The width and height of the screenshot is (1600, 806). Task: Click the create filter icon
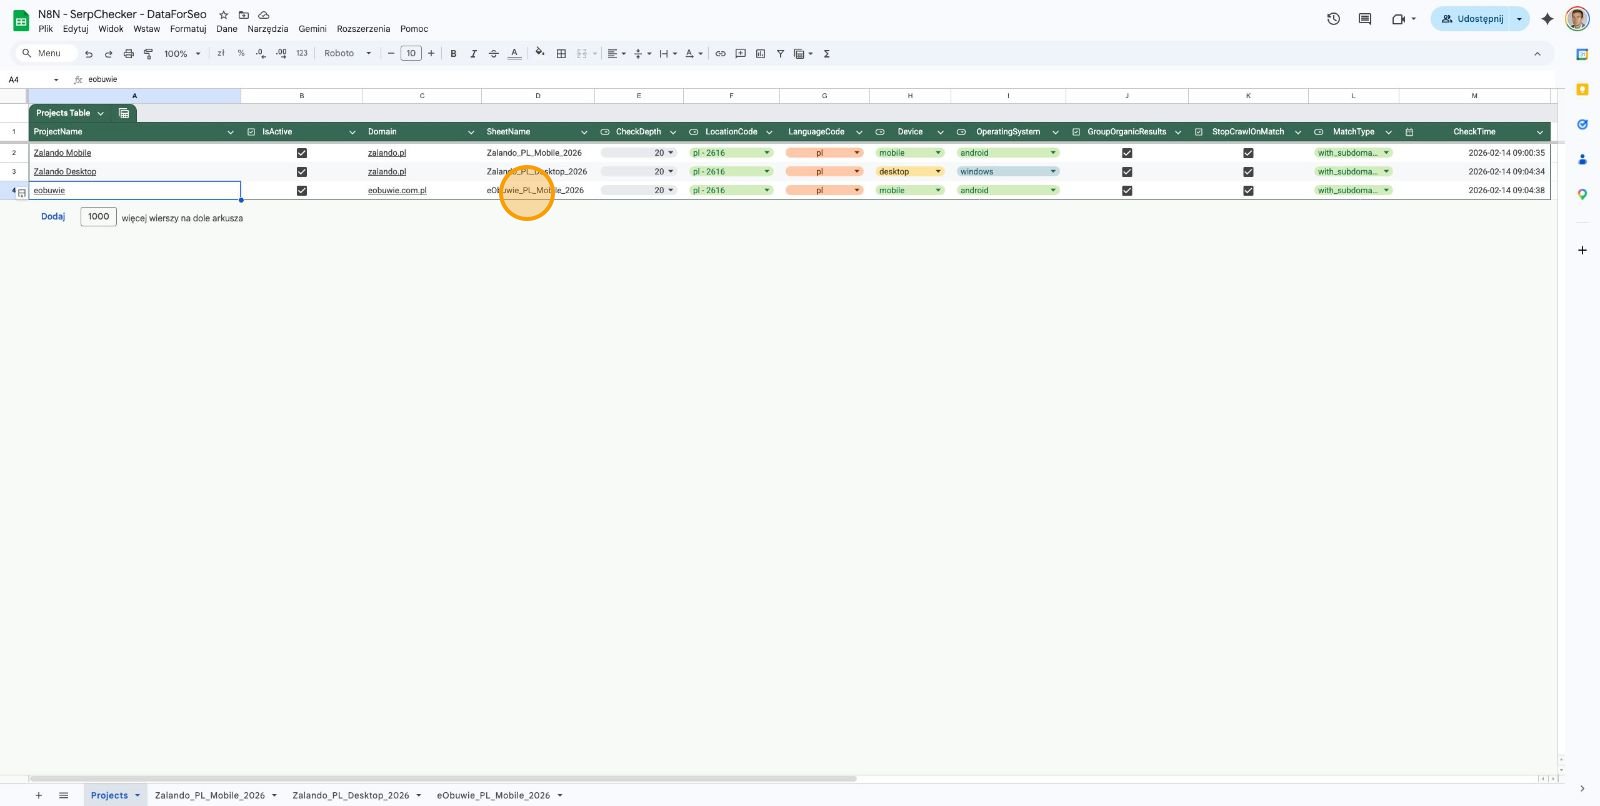[x=780, y=54]
